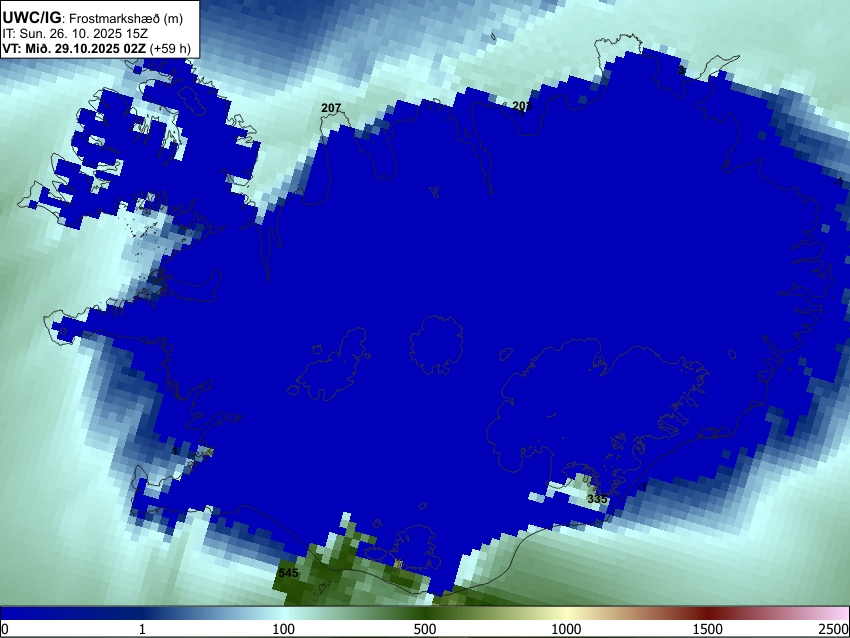Click the dark green band of the color scale
The image size is (850, 638).
[x=425, y=614]
